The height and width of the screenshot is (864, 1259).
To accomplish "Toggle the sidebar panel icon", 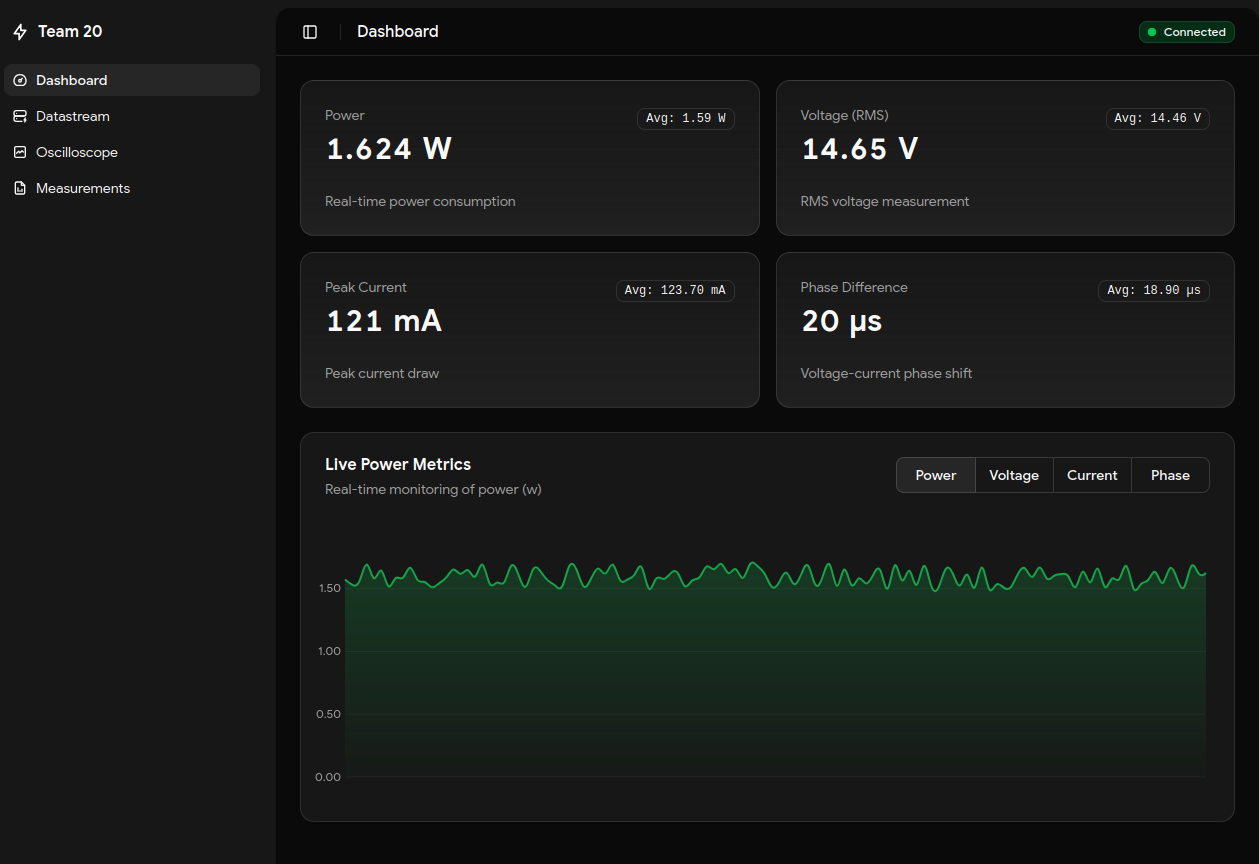I will pos(310,32).
